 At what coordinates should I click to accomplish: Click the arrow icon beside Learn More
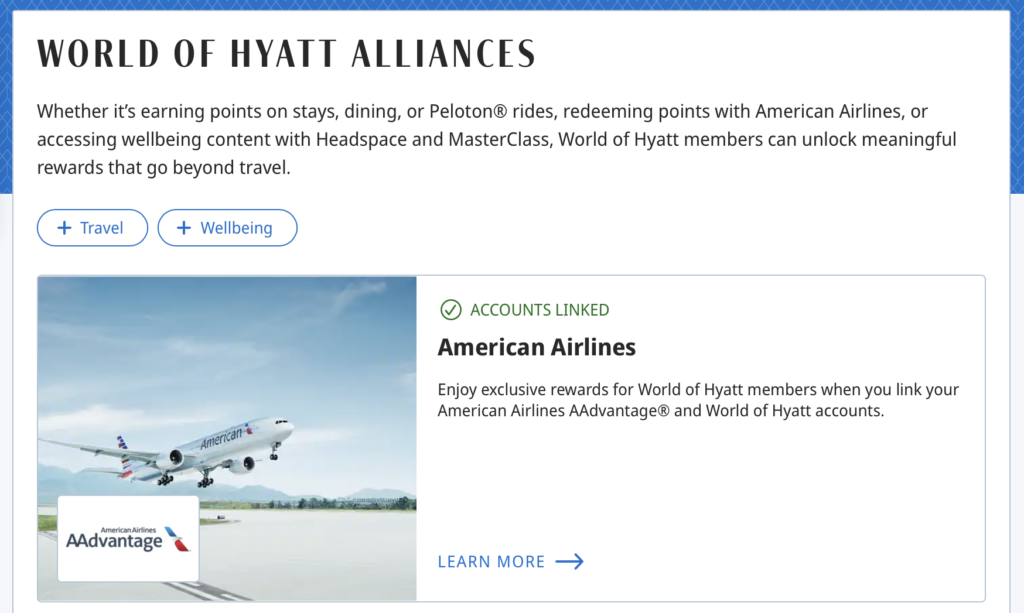[570, 562]
